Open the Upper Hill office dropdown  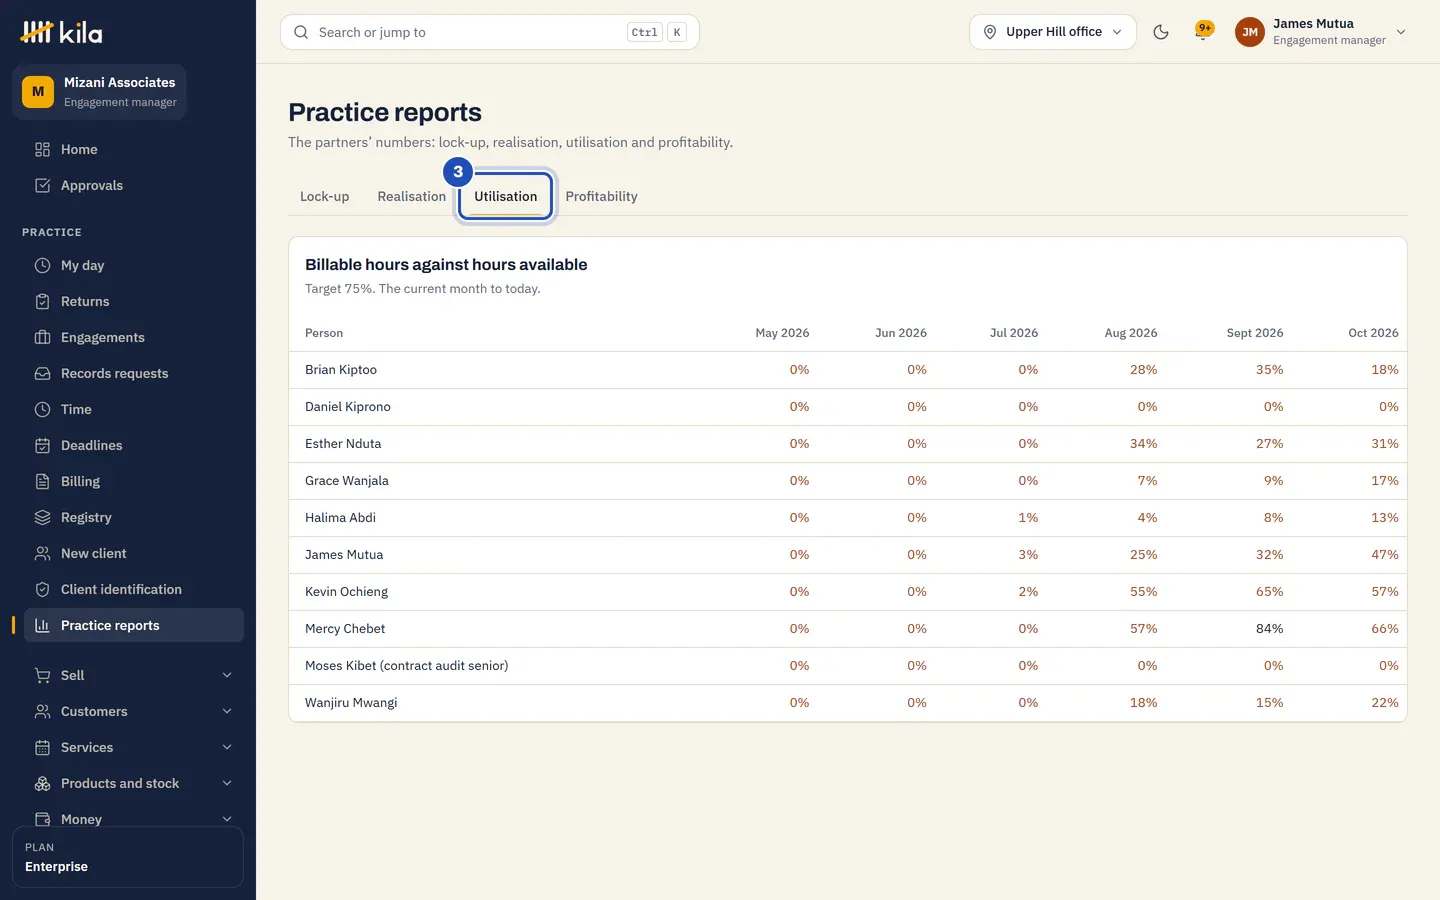point(1053,32)
